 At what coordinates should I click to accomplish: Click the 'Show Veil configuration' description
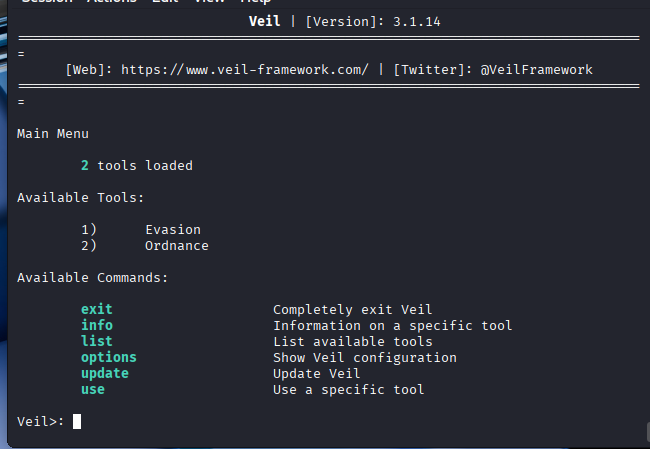[364, 358]
